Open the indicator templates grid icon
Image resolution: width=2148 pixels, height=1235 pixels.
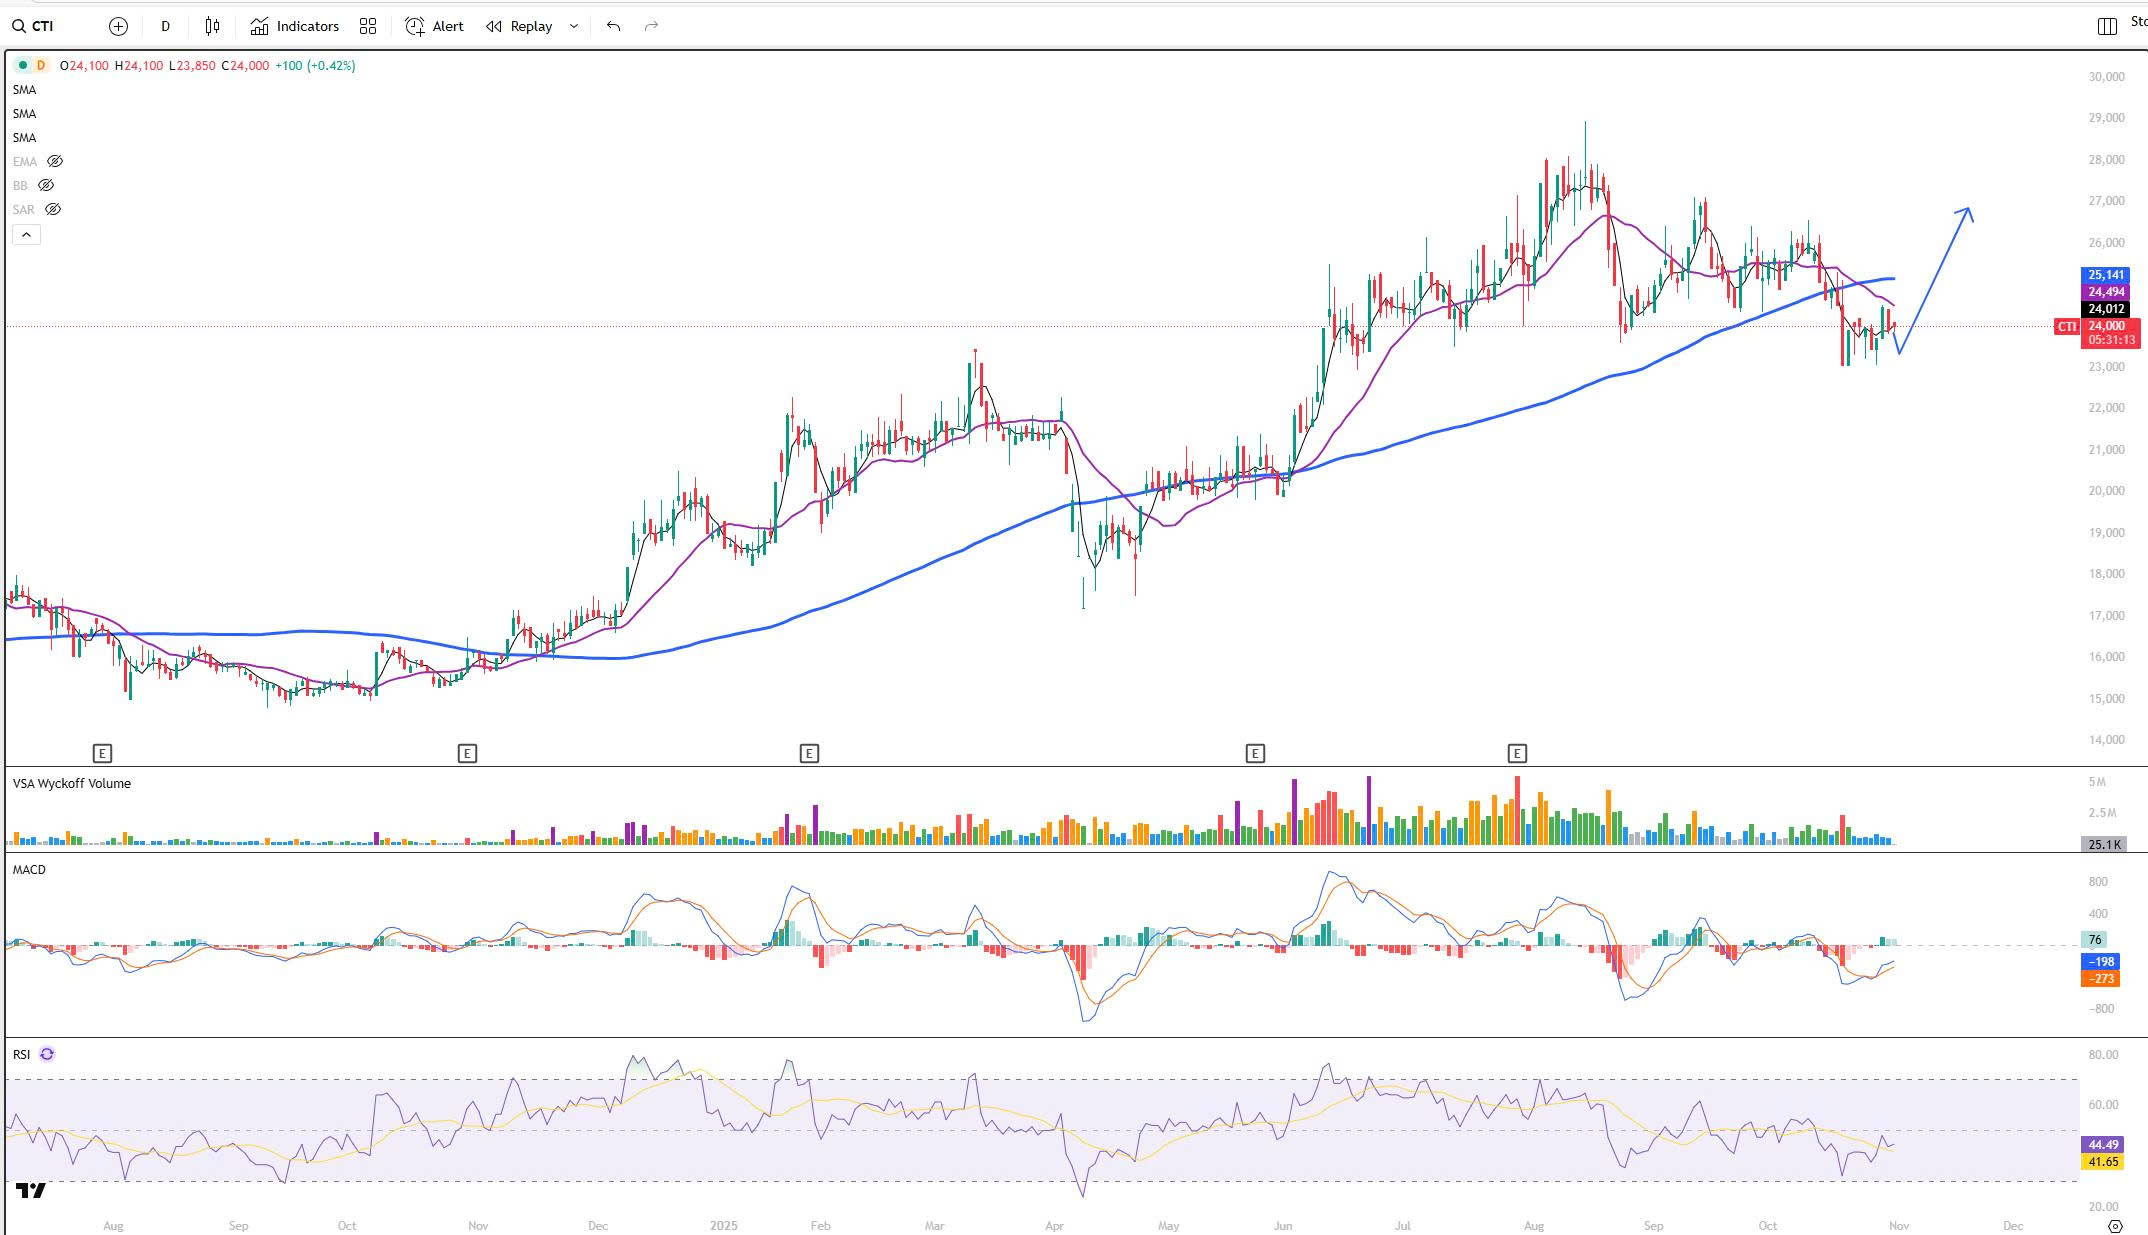point(368,27)
